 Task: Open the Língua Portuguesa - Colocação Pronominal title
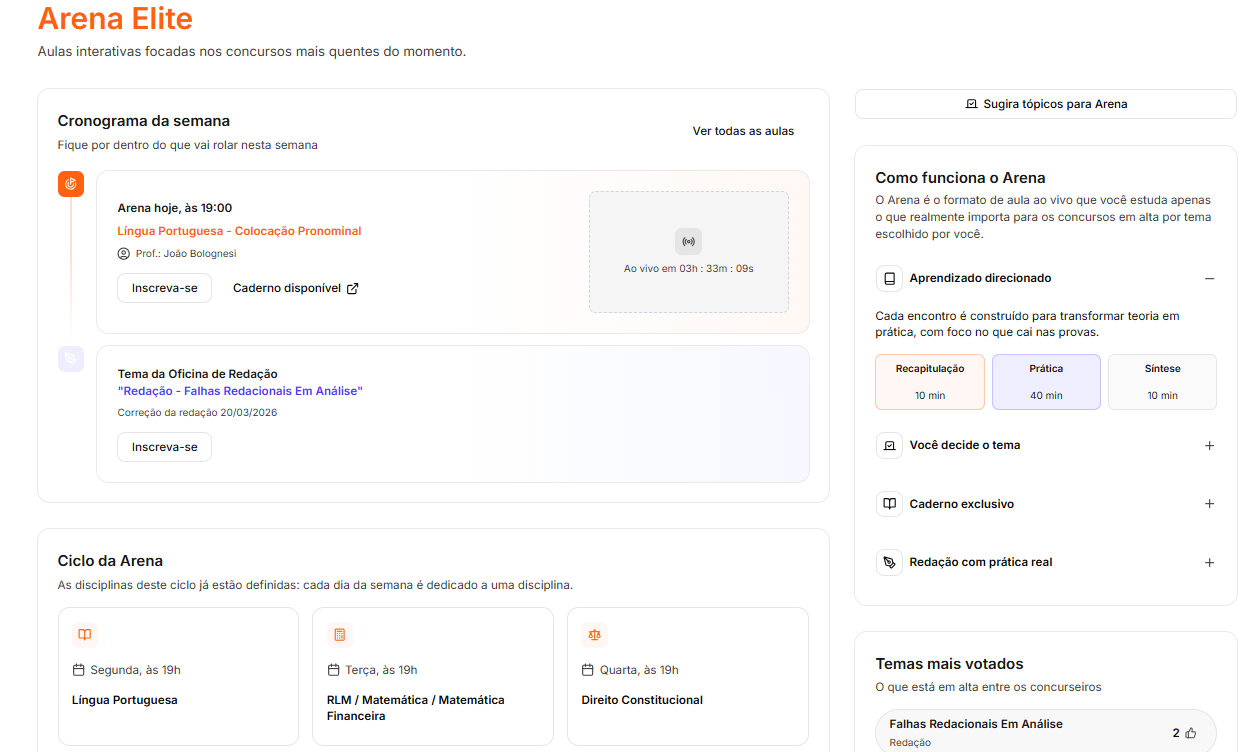[x=239, y=231]
